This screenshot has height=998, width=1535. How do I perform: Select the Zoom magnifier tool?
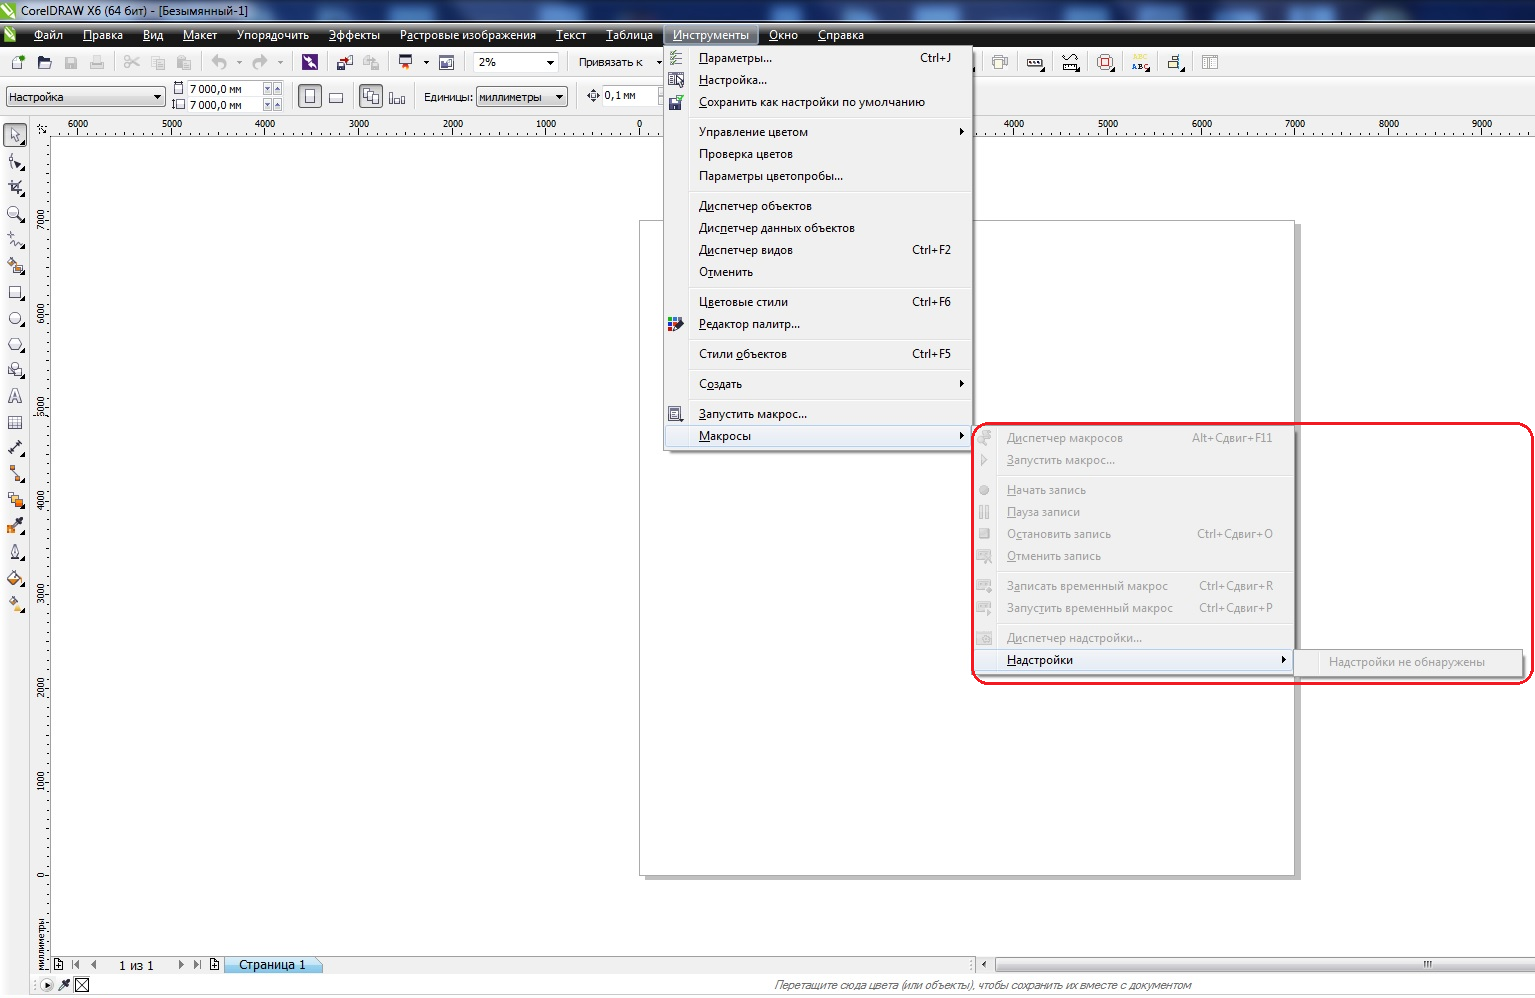click(x=16, y=214)
